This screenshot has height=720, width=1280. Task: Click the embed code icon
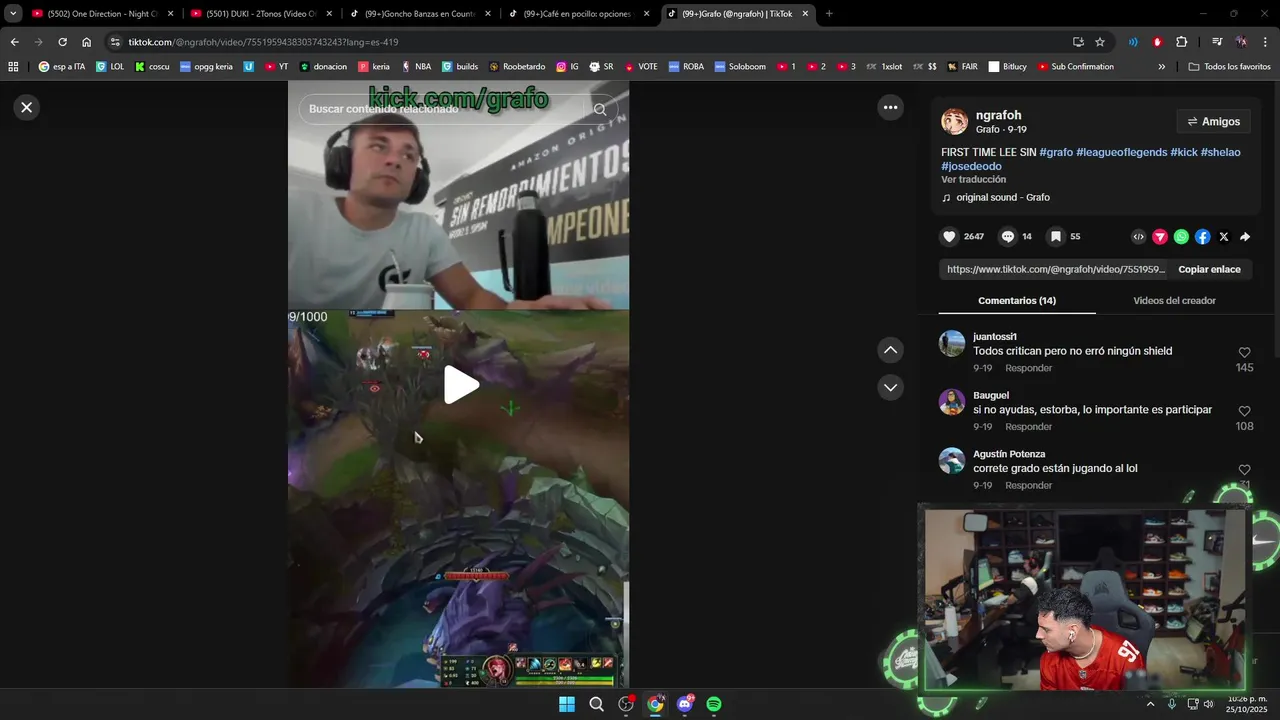click(x=1138, y=237)
